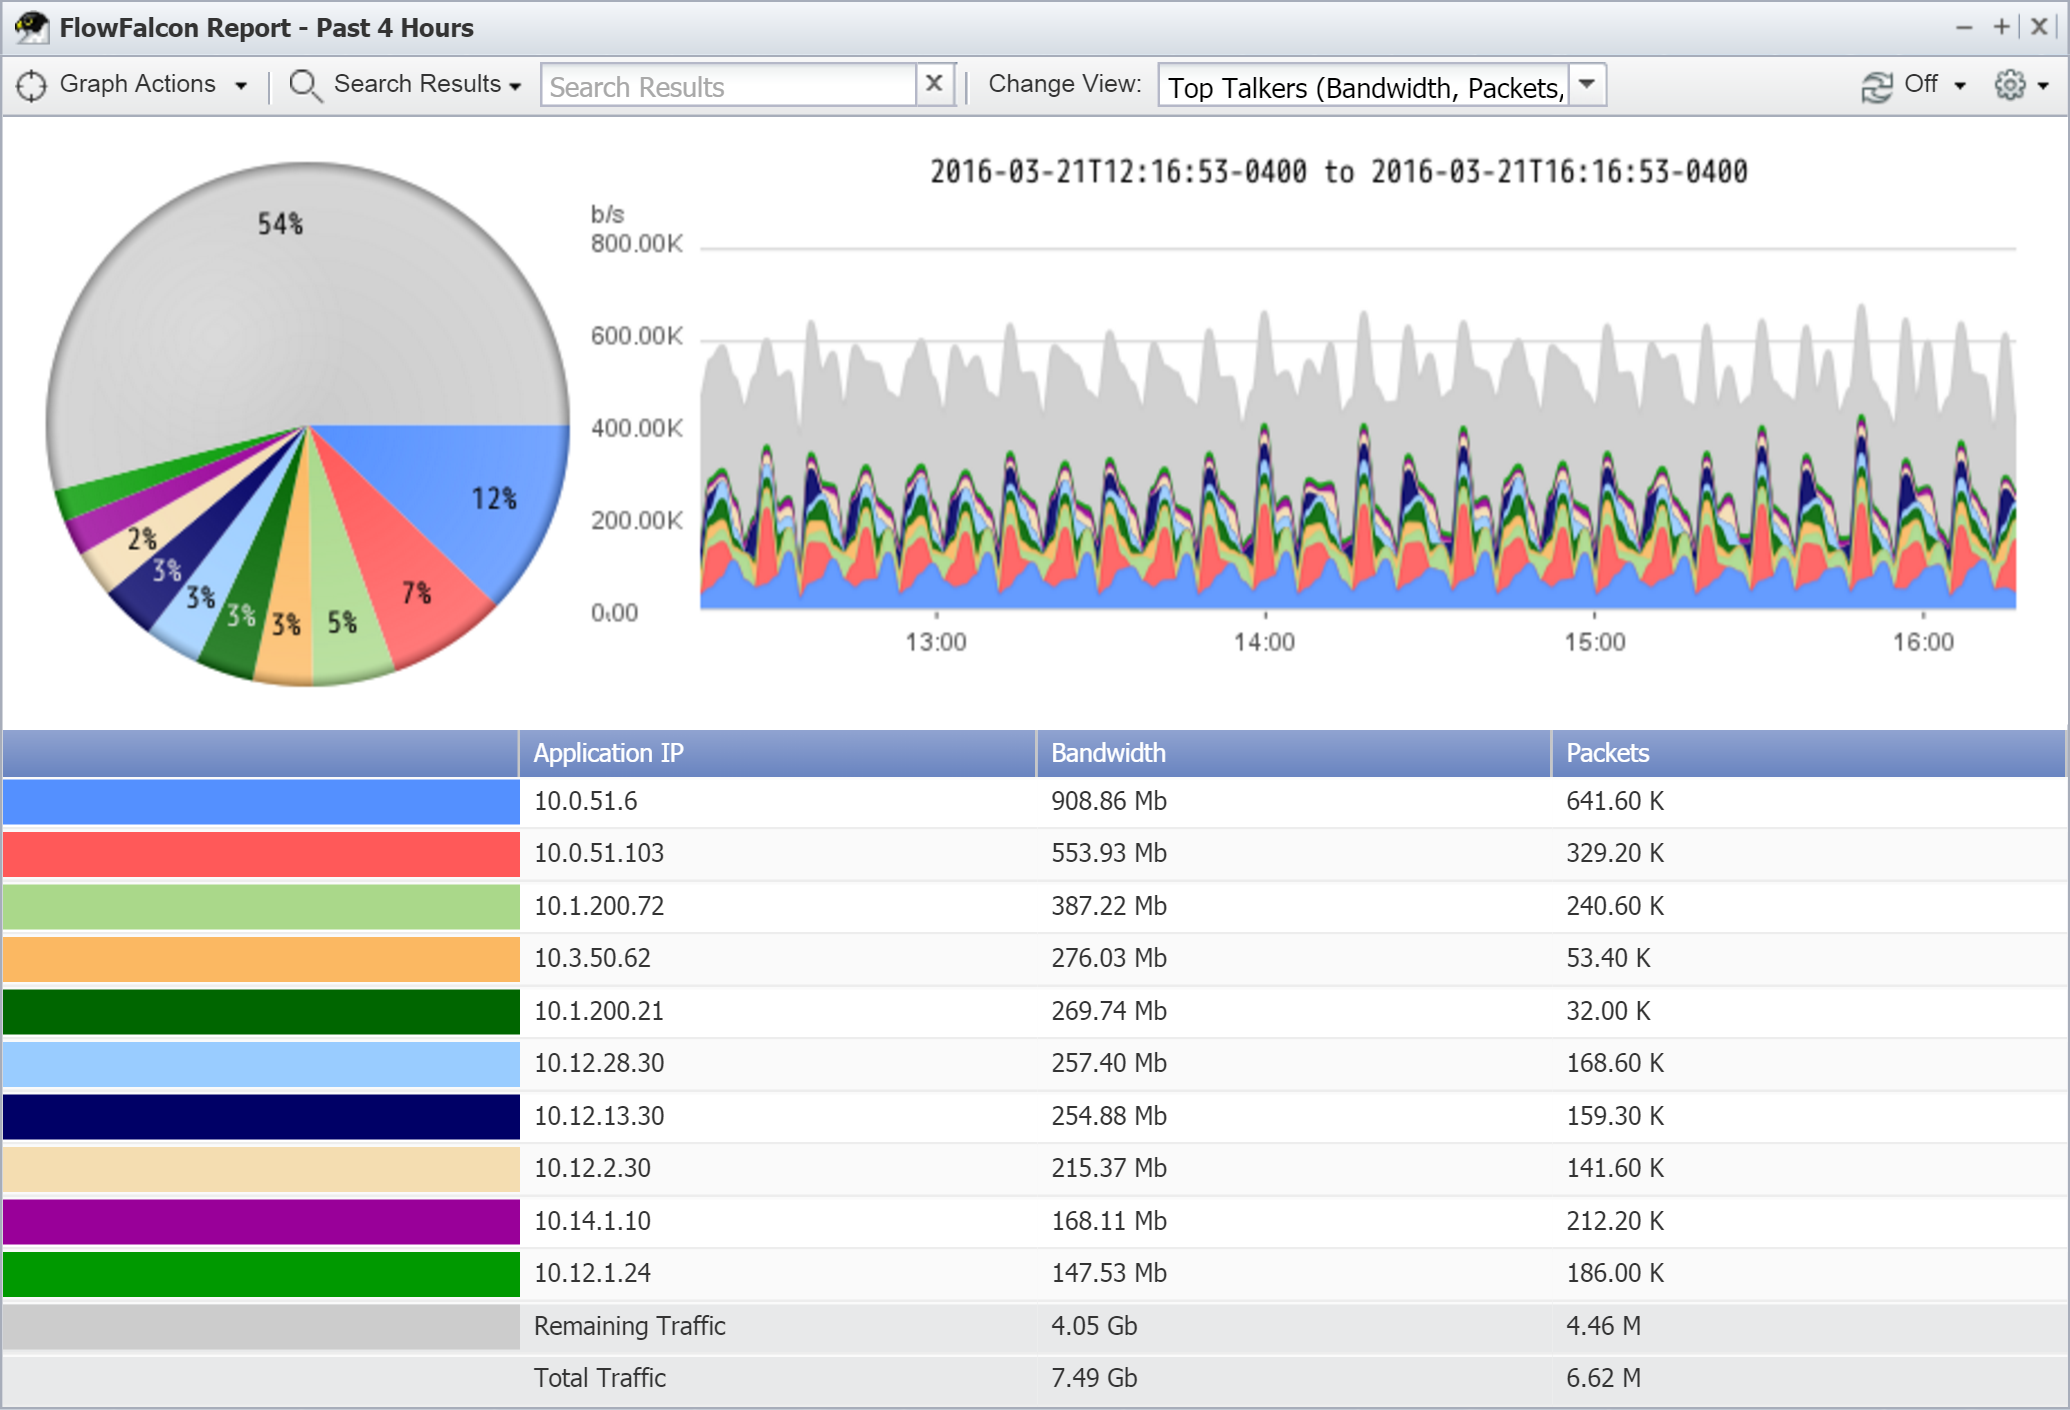Sort by the Bandwidth column header
This screenshot has width=2070, height=1410.
pyautogui.click(x=1293, y=753)
